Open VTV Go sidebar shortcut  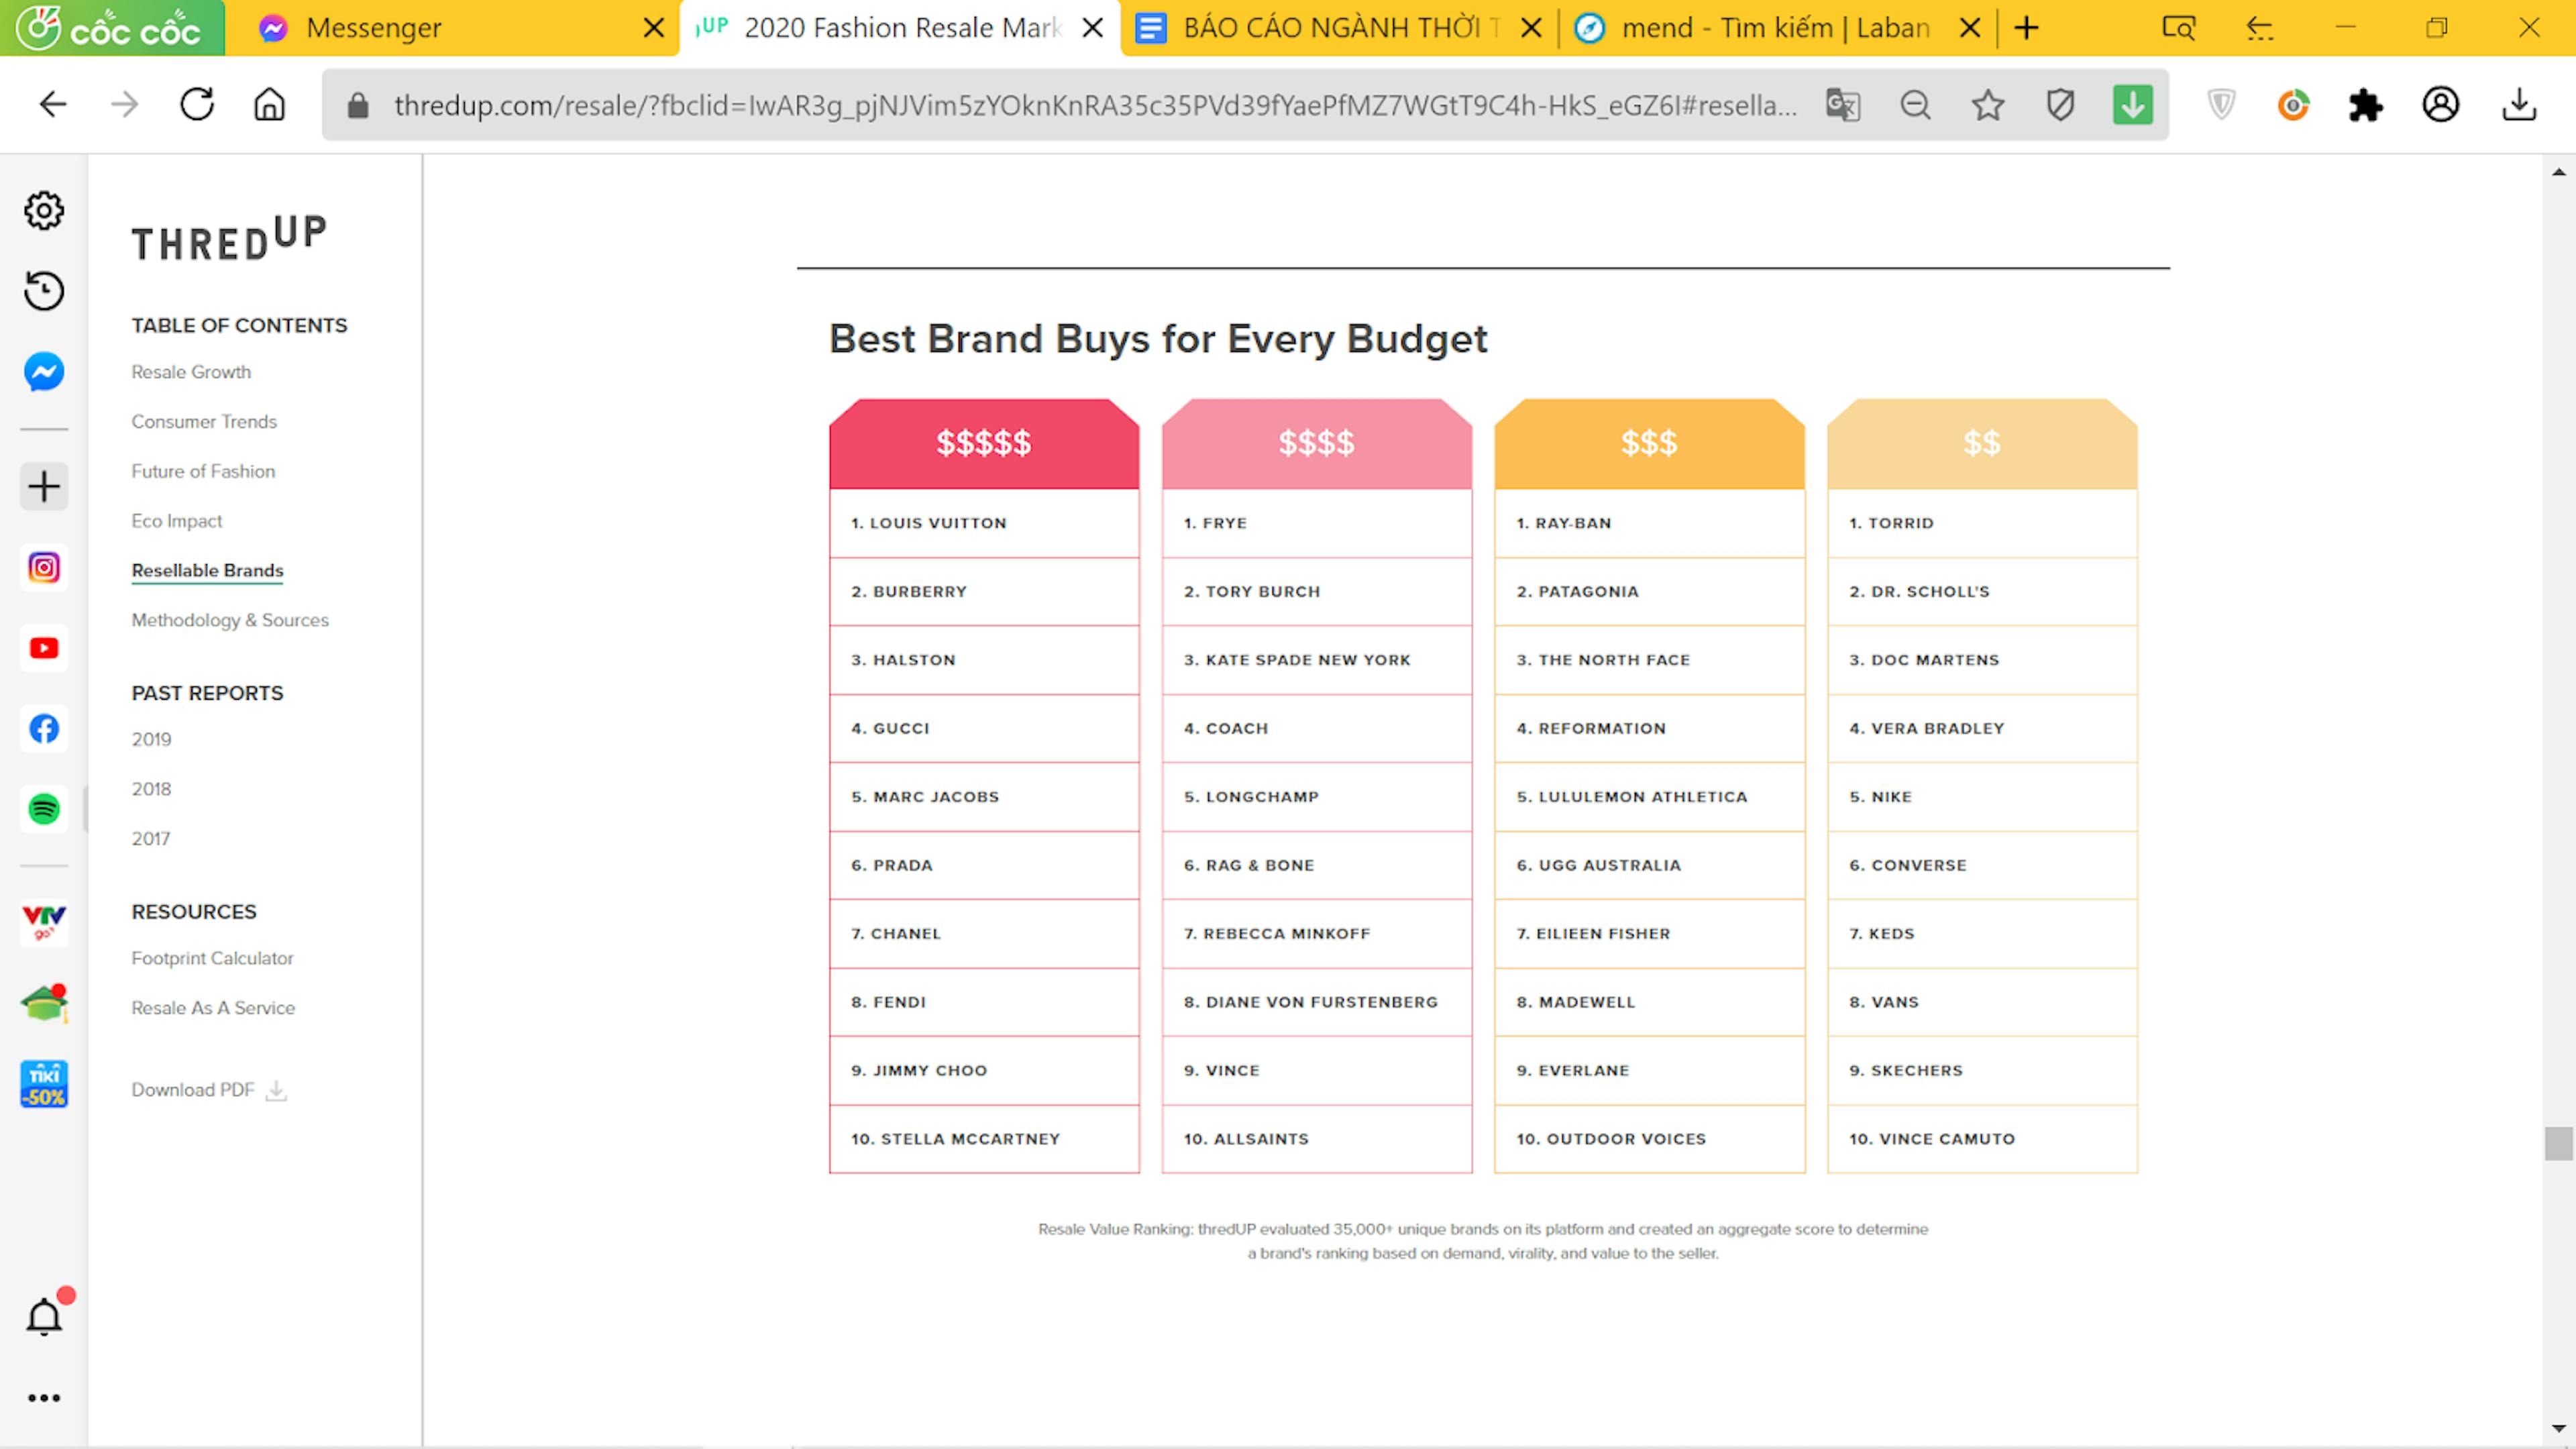tap(44, 922)
